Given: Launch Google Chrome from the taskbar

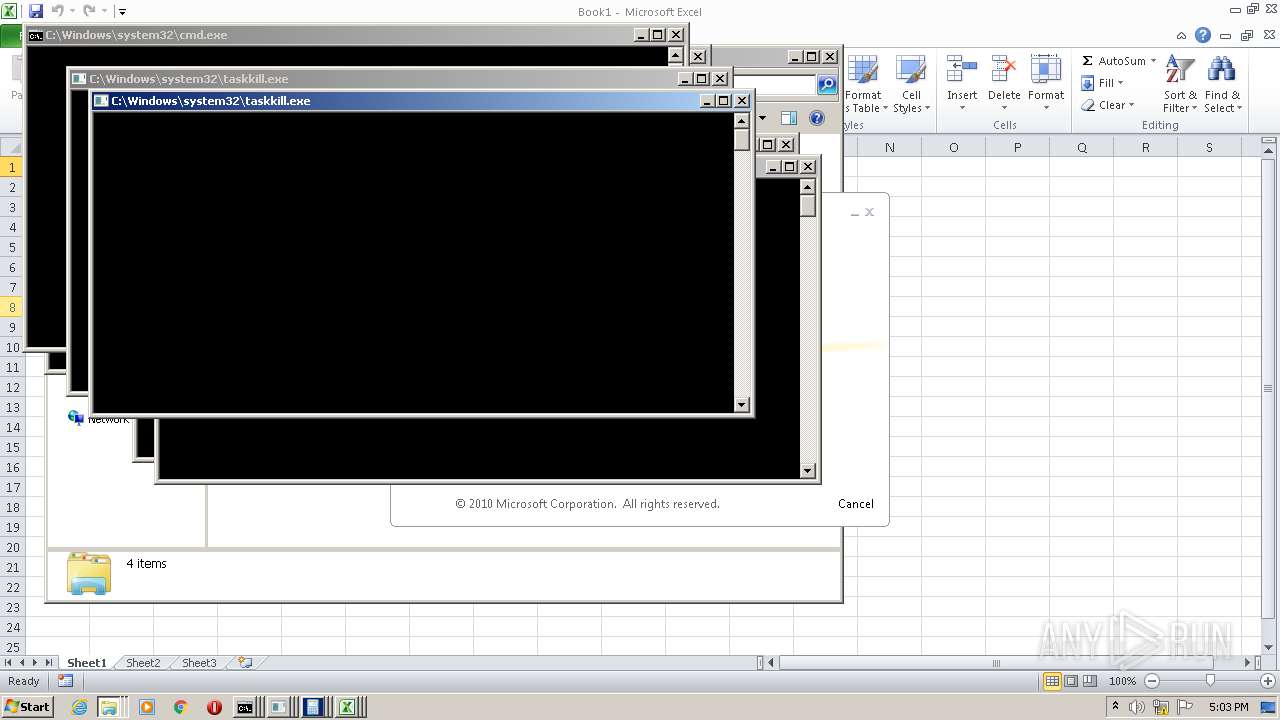Looking at the screenshot, I should coord(181,707).
